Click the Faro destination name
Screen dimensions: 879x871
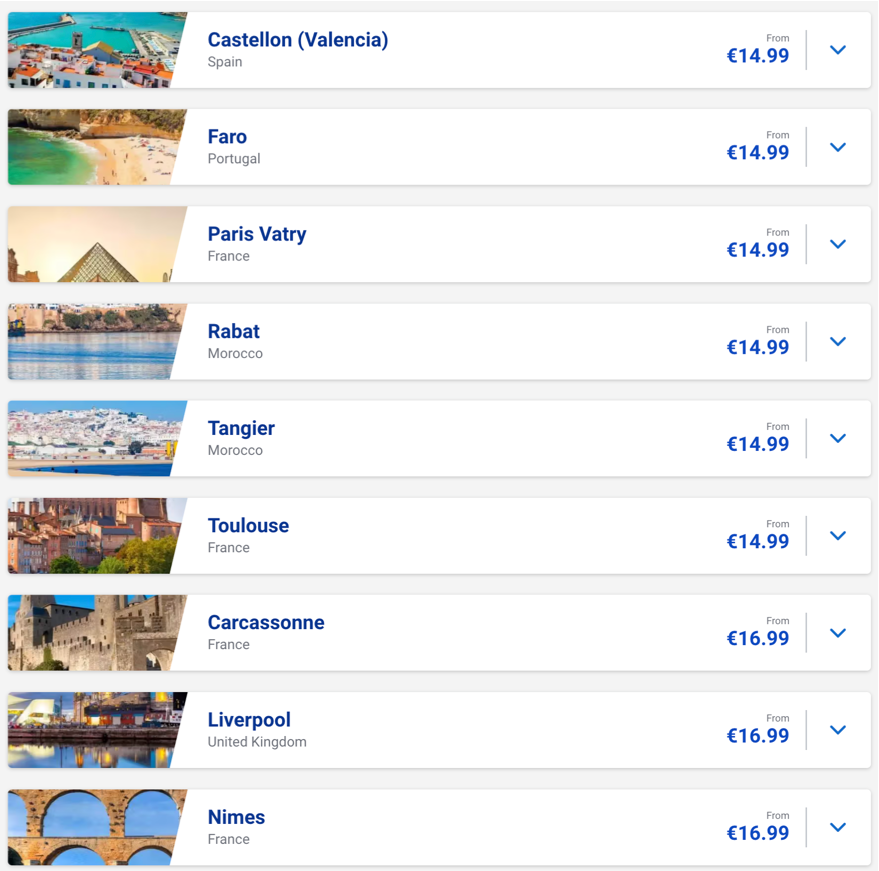pos(227,137)
